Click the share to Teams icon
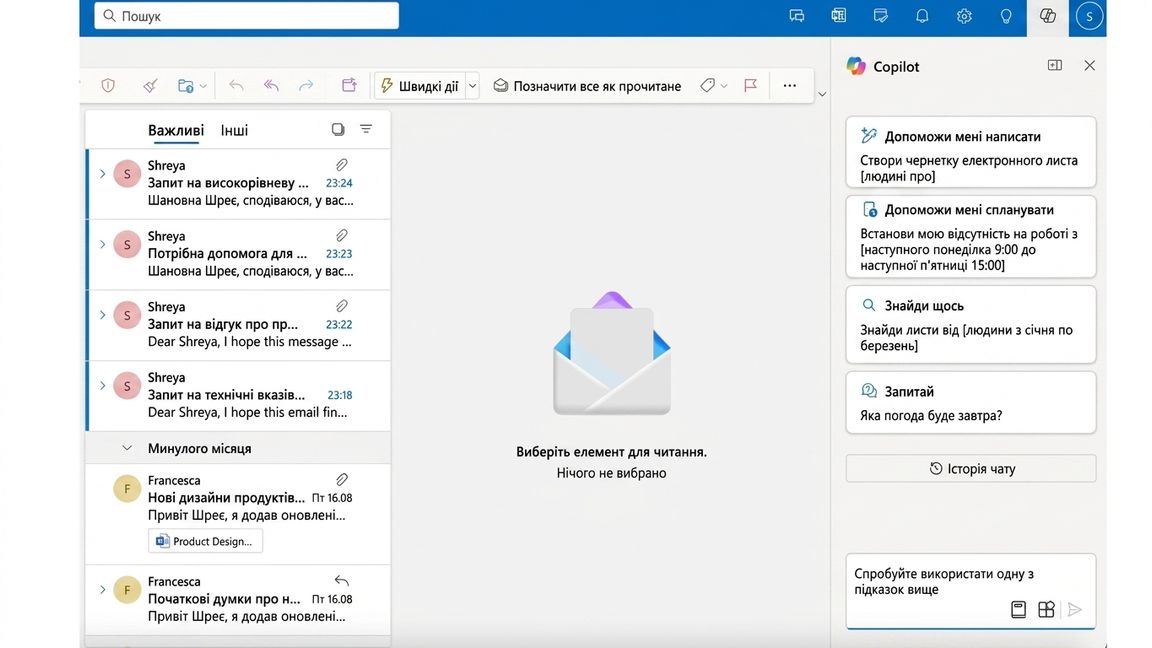1152x648 pixels. (x=349, y=85)
